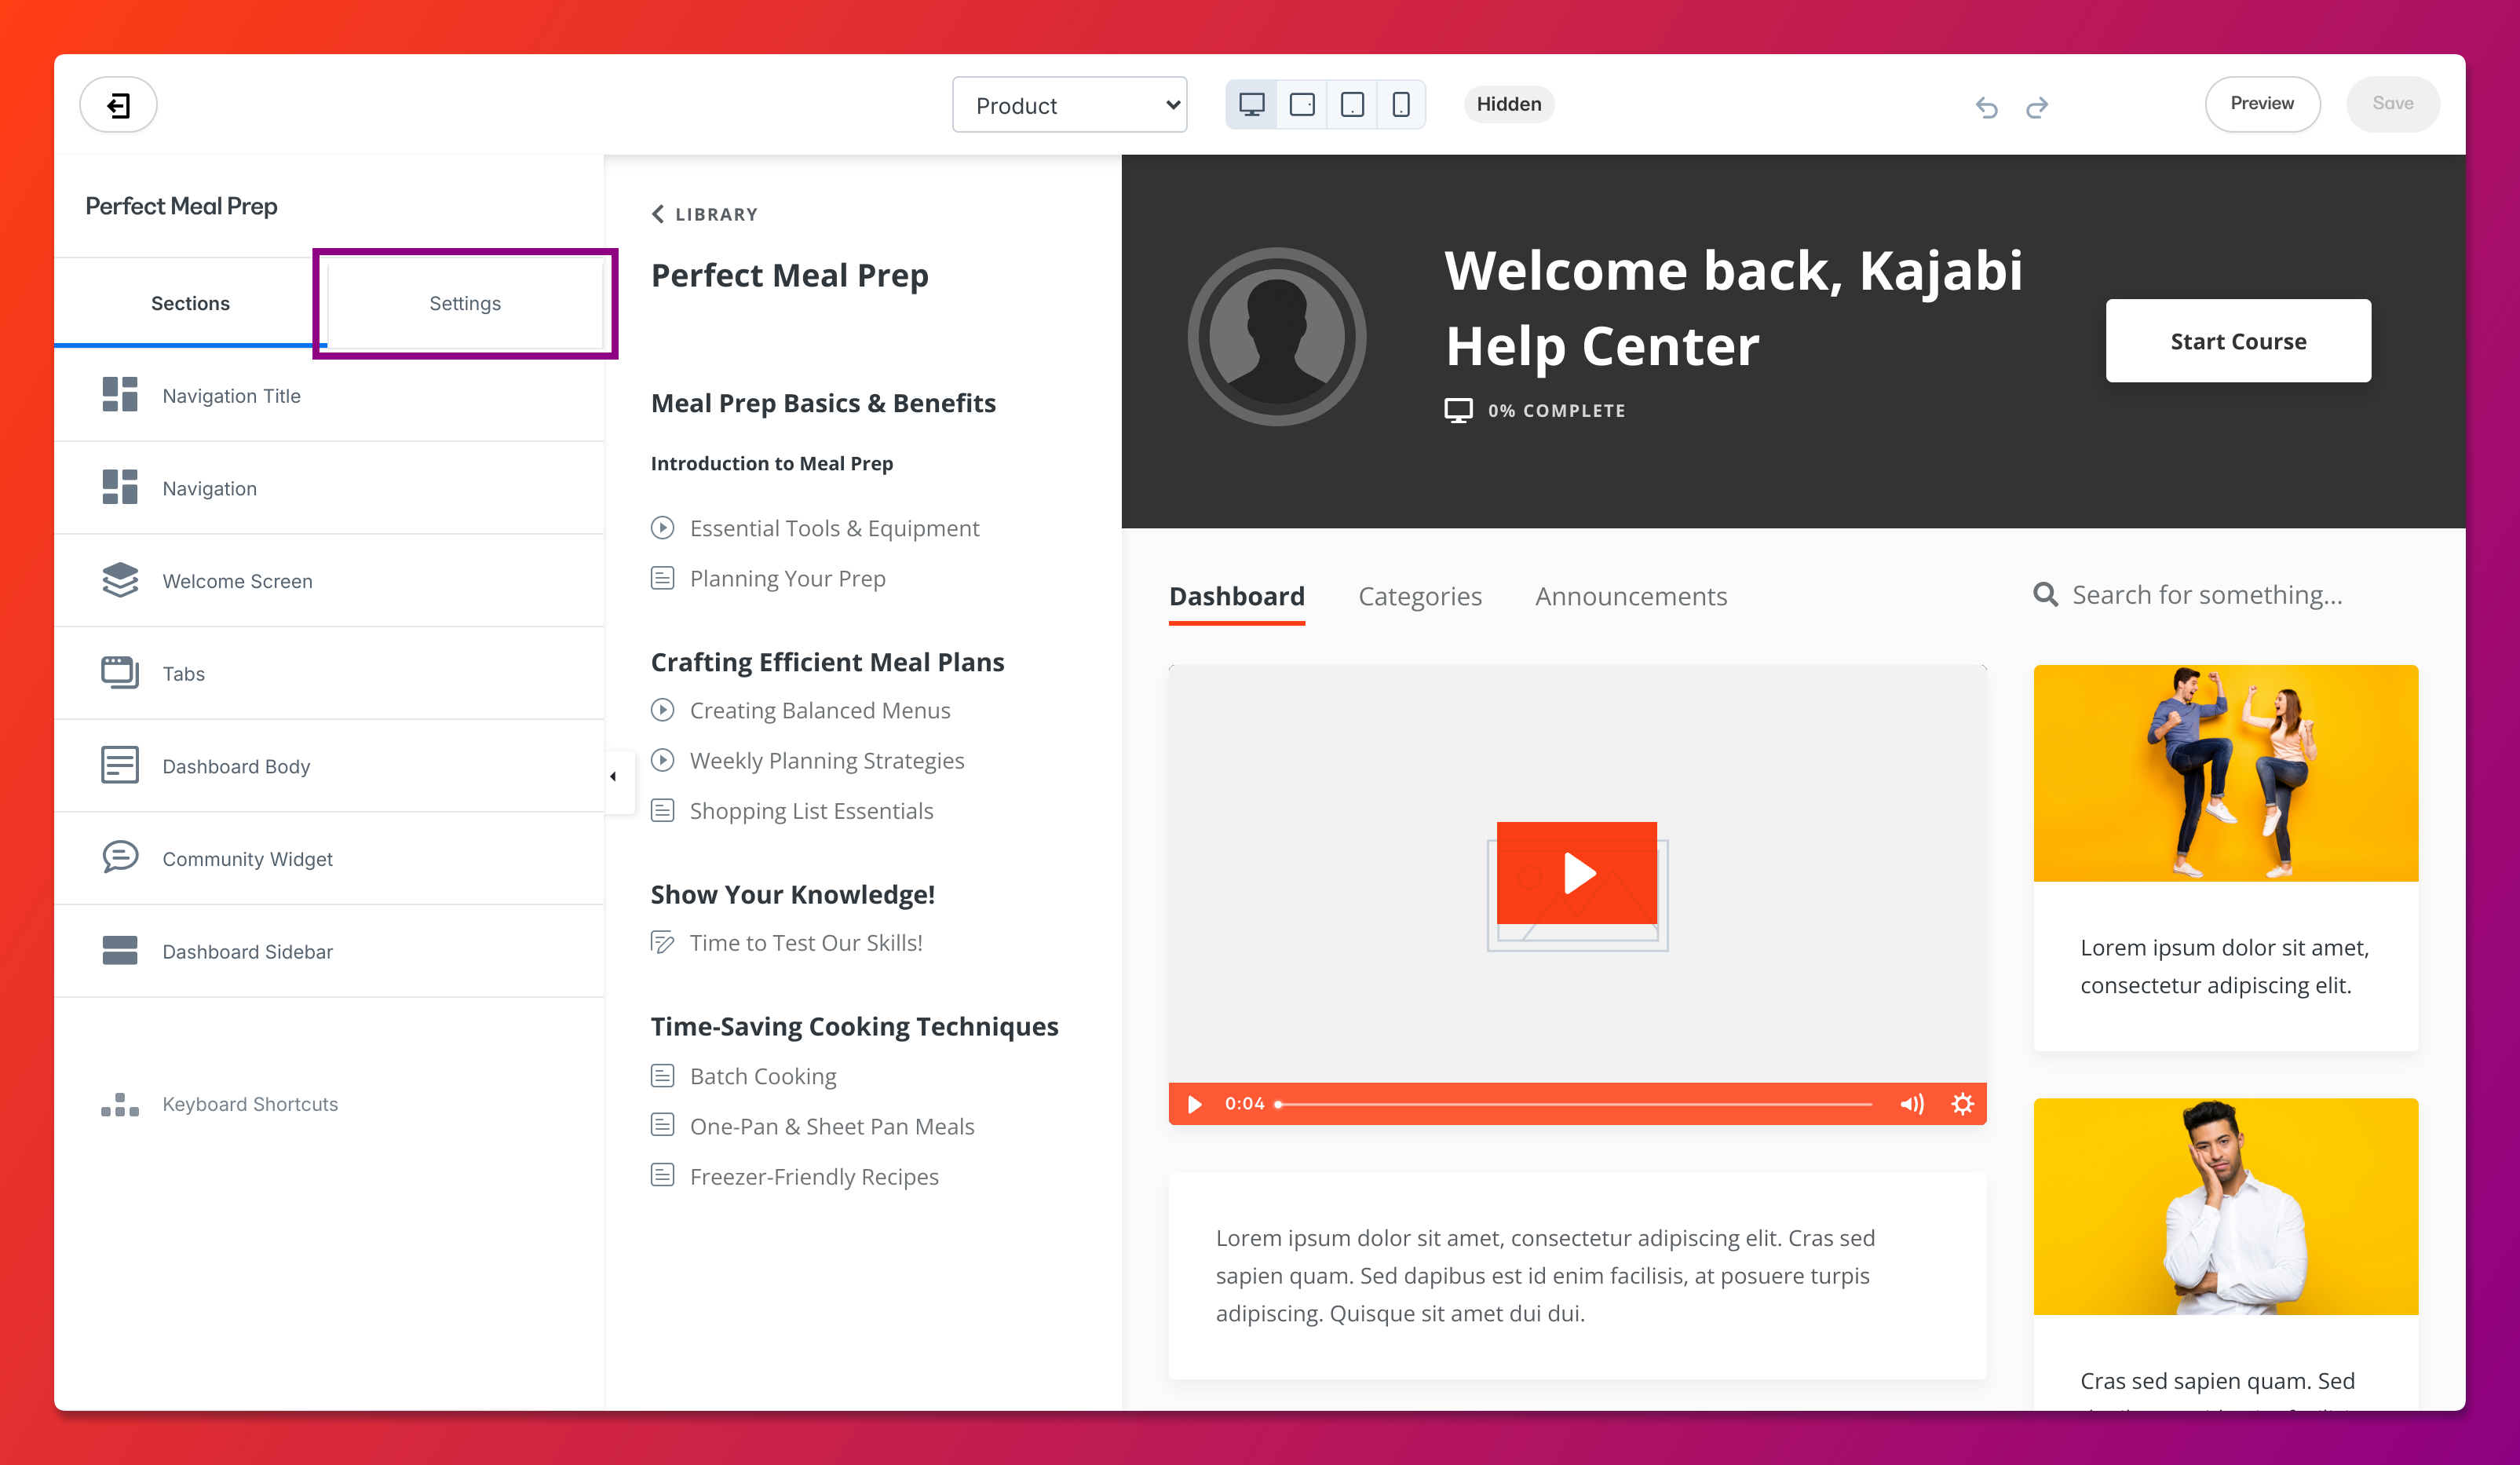Click the video icon beside Essential Tools & Equipment

click(662, 527)
